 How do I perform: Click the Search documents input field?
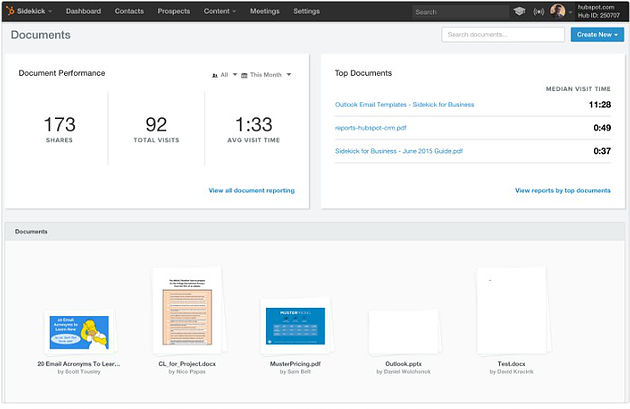click(503, 35)
